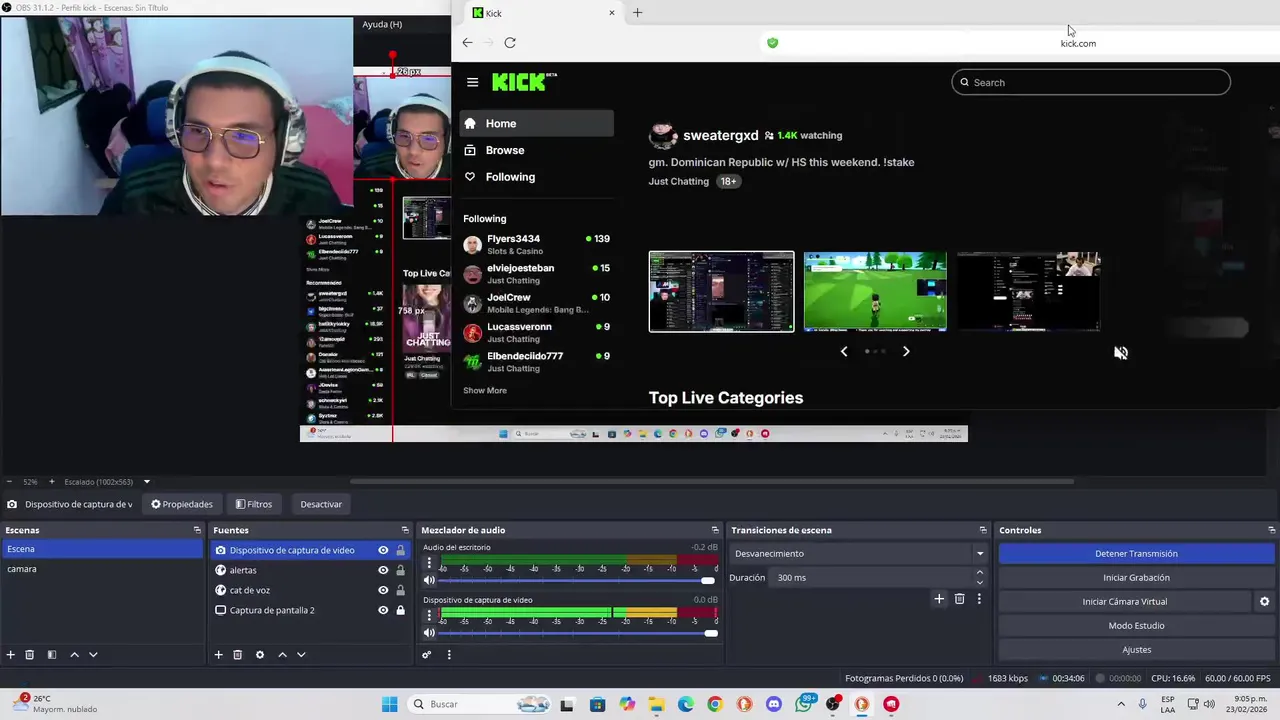Screen dimensions: 1280x720
Task: Add a new source in Fuentes panel
Action: [218, 655]
